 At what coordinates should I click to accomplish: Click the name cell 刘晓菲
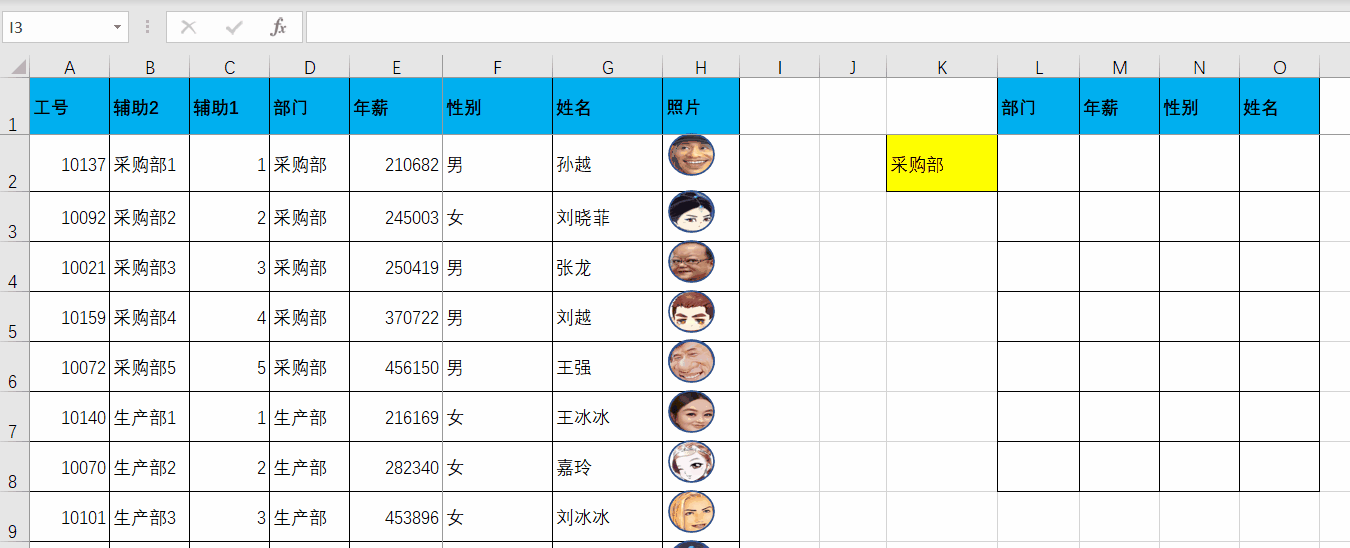point(607,217)
